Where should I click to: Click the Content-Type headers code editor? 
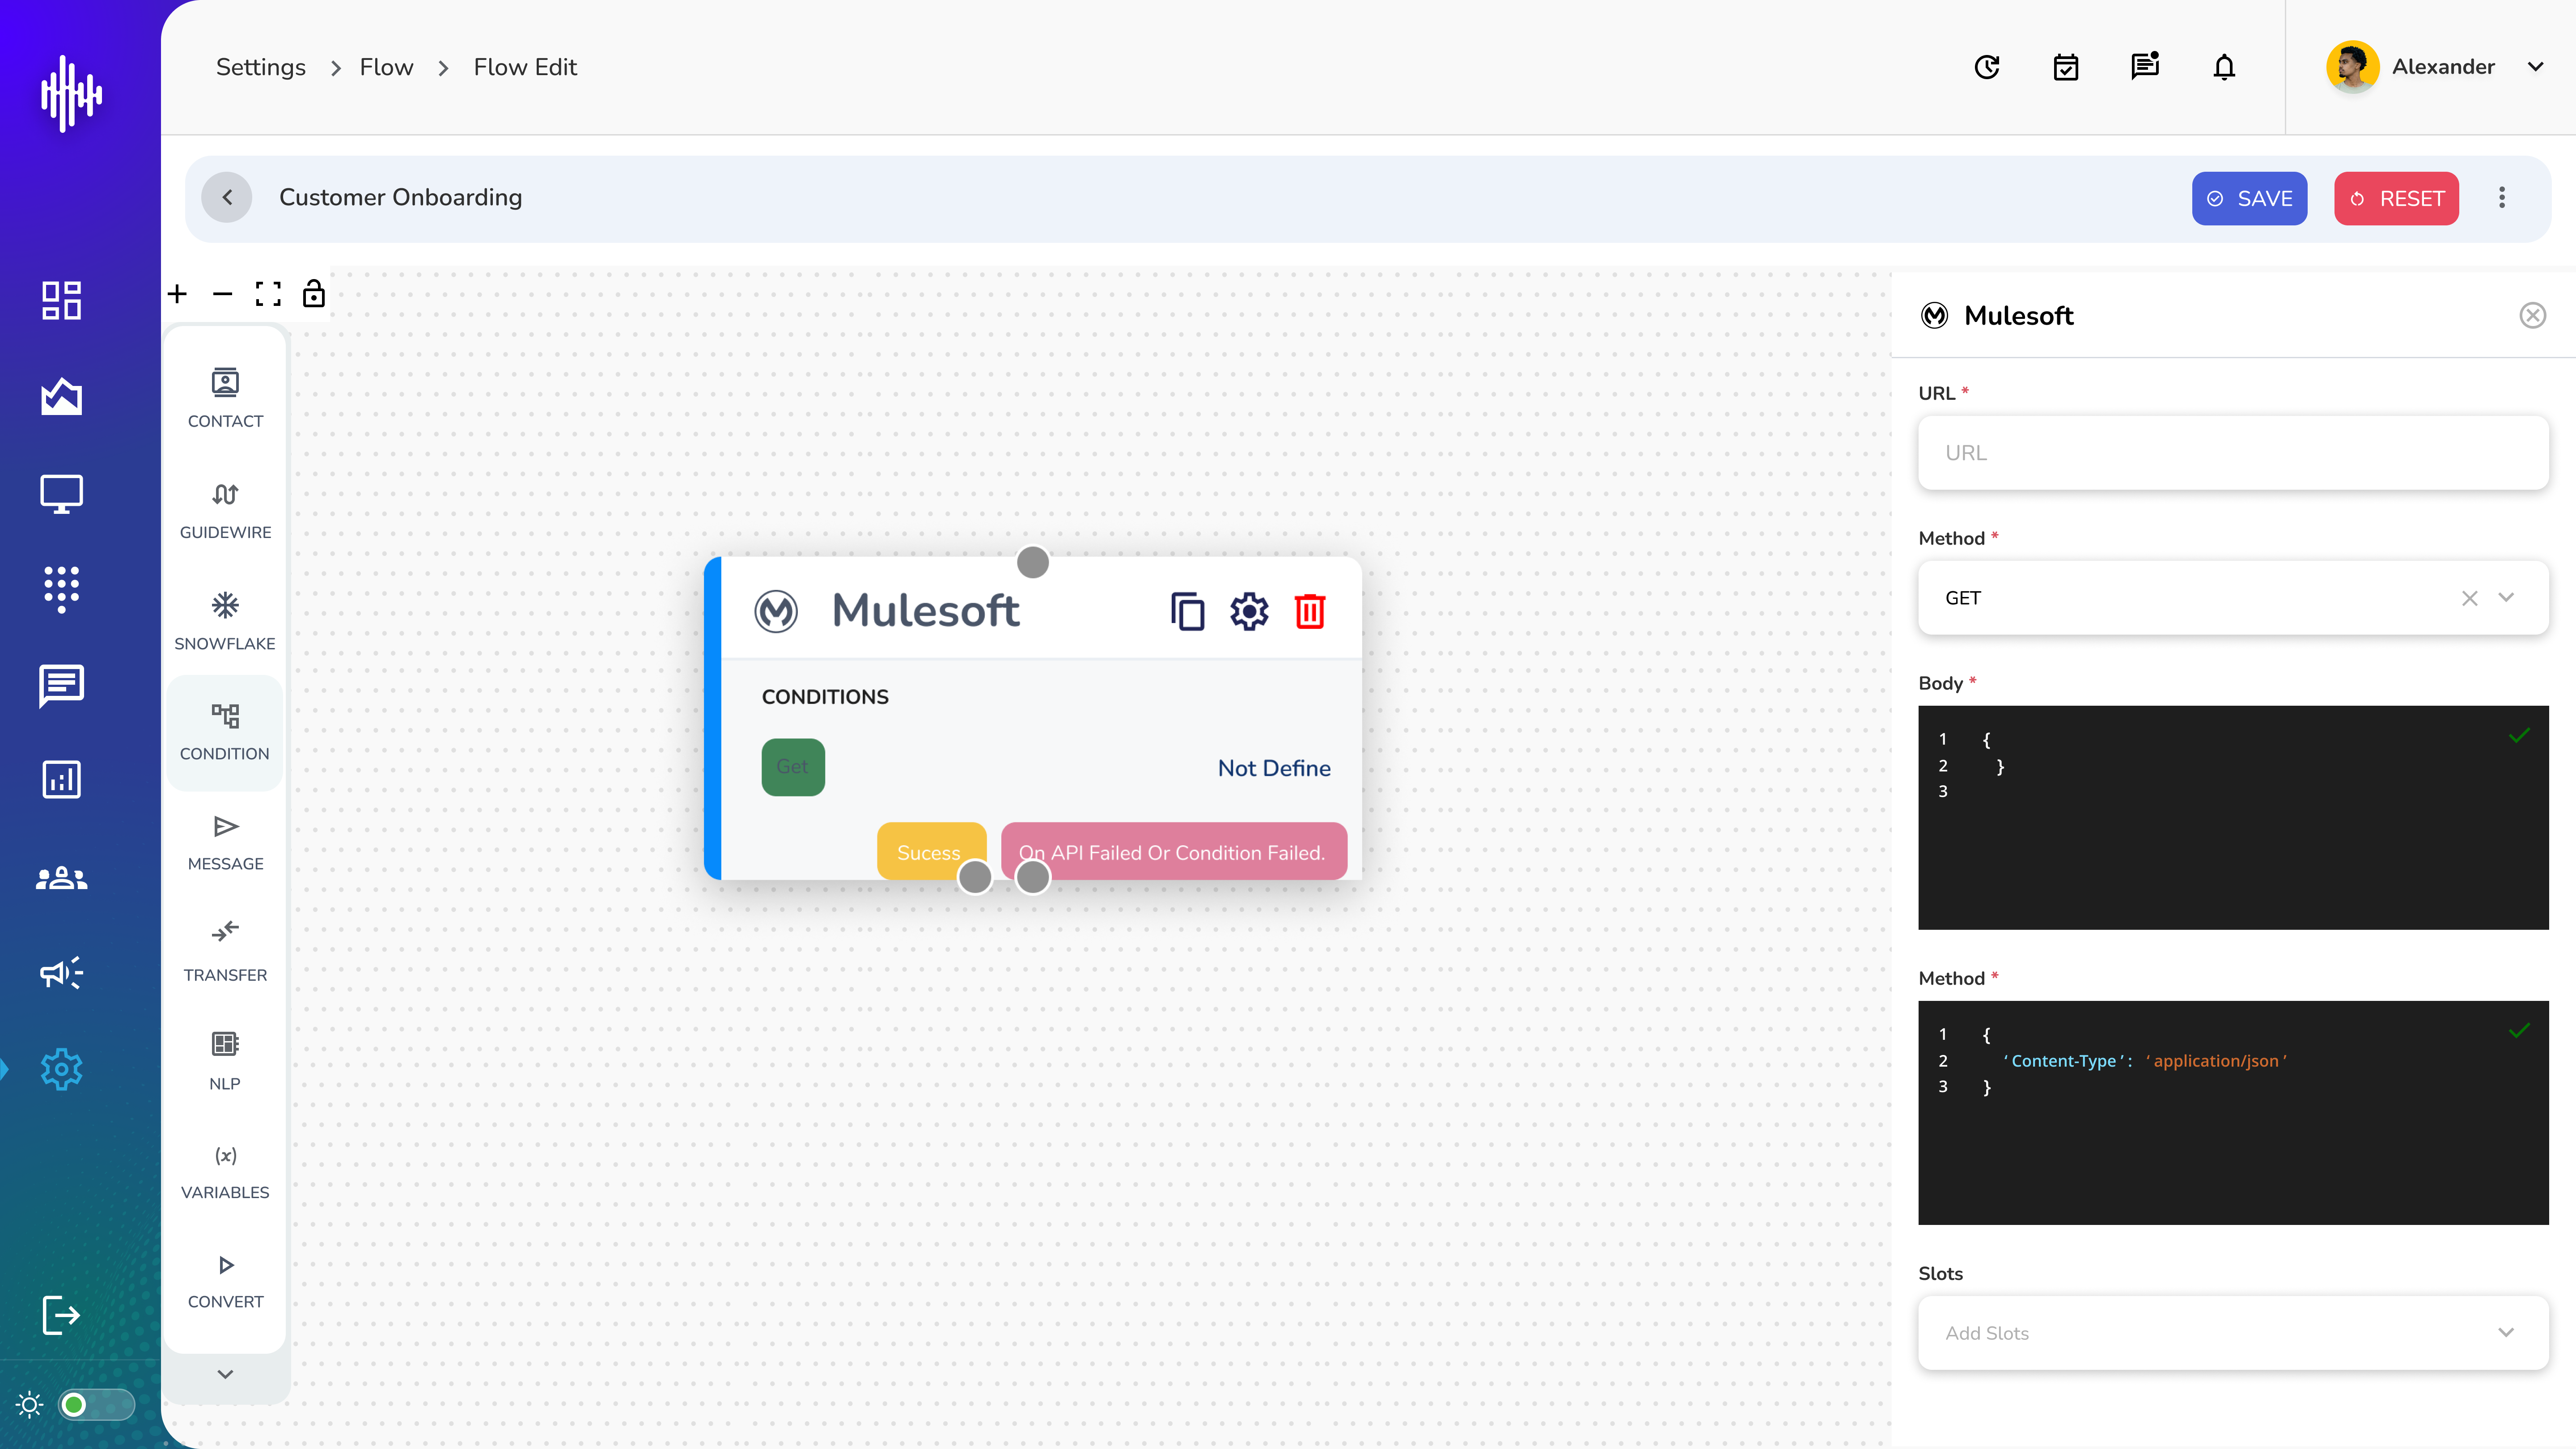point(2233,1113)
